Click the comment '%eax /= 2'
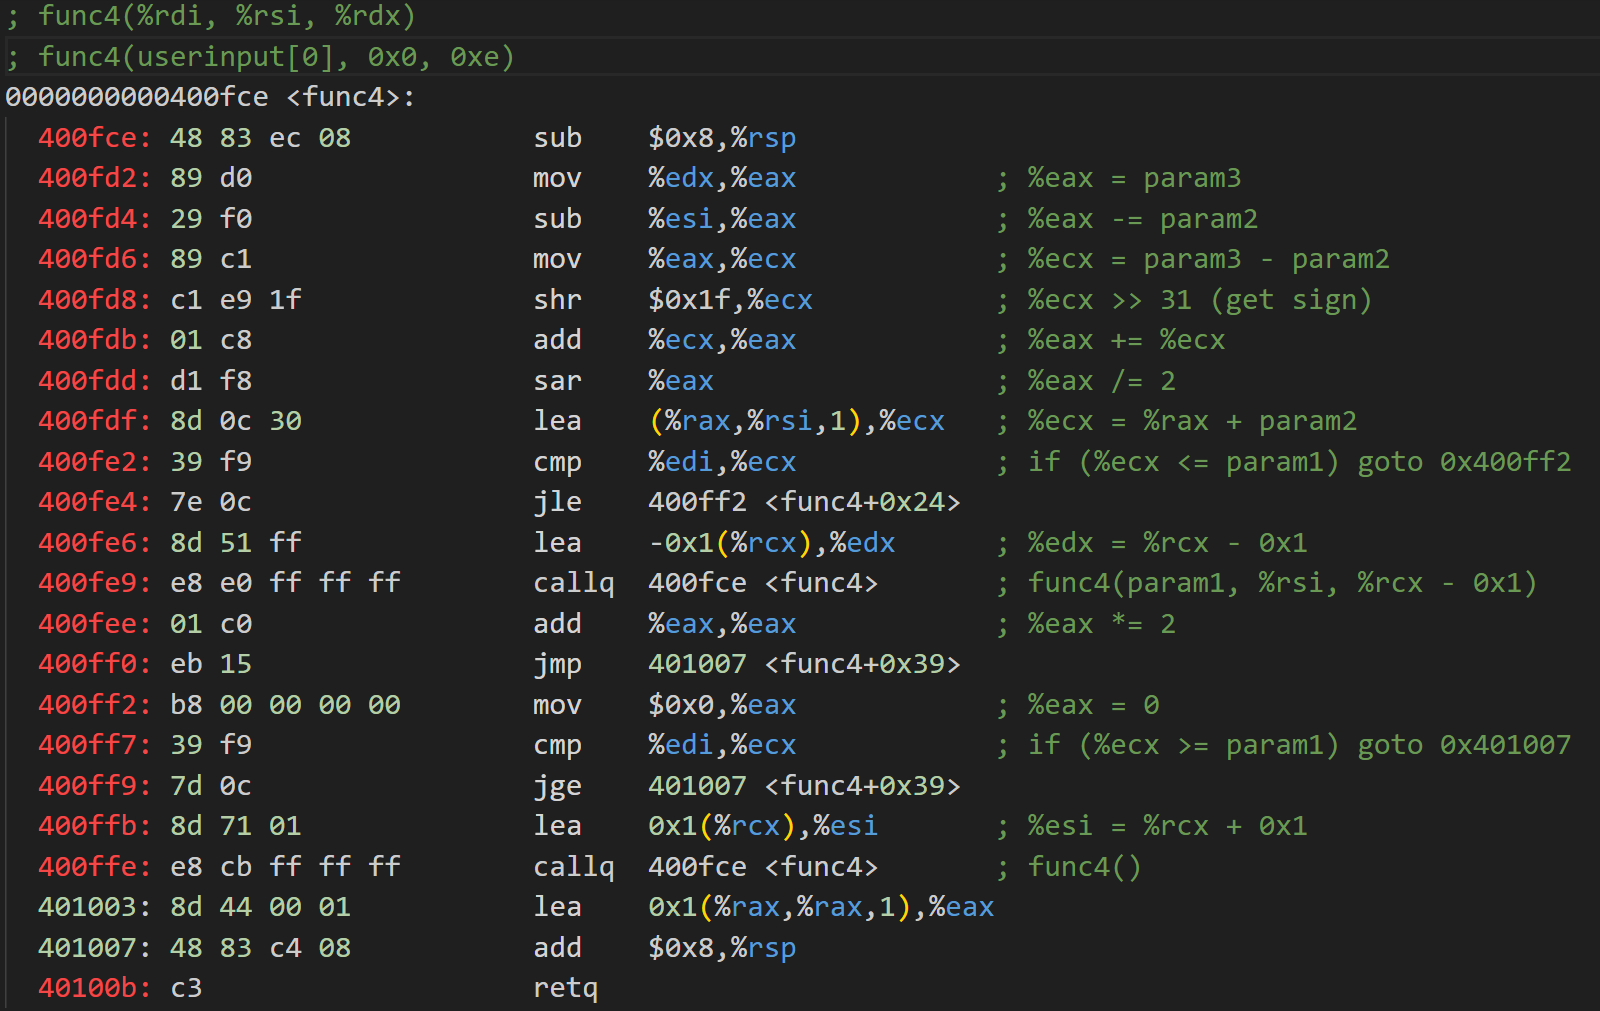 pos(1101,381)
